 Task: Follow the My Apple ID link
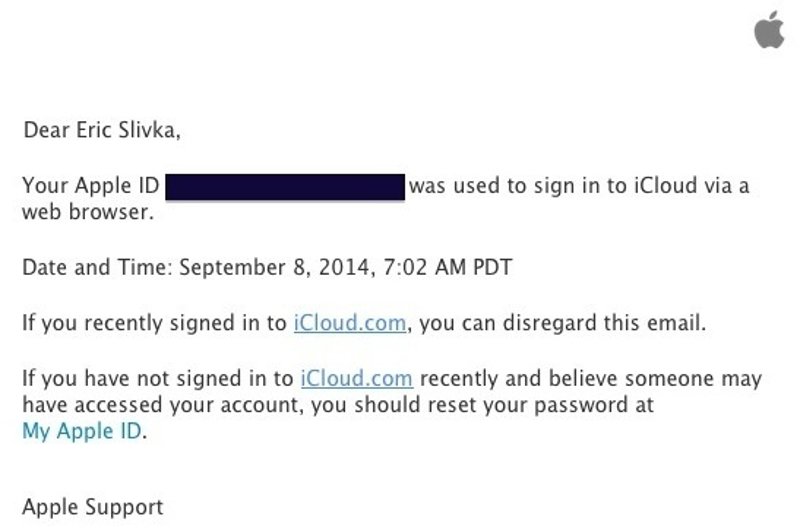tap(83, 432)
